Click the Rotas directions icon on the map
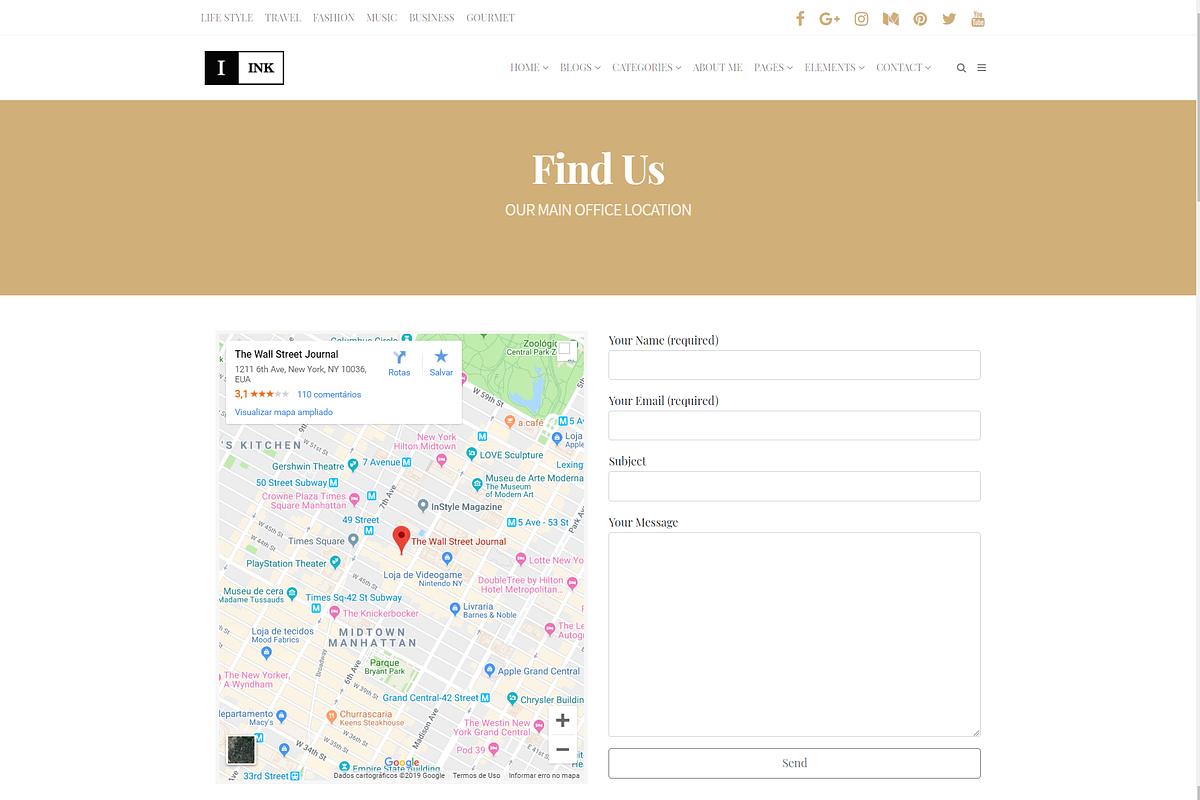1200x800 pixels. (399, 361)
